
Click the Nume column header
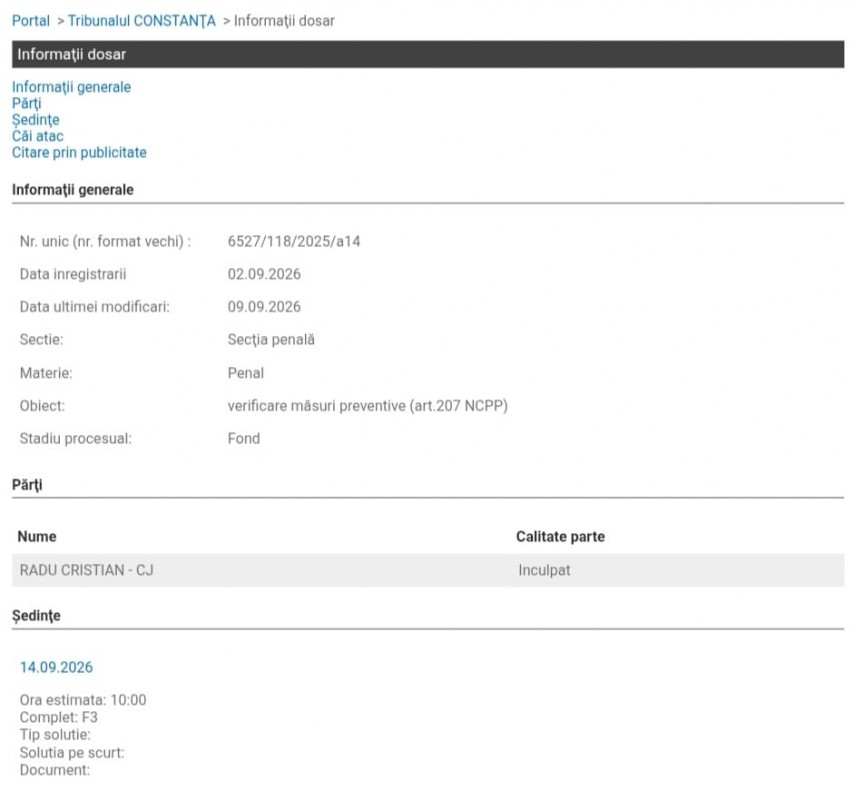[37, 536]
